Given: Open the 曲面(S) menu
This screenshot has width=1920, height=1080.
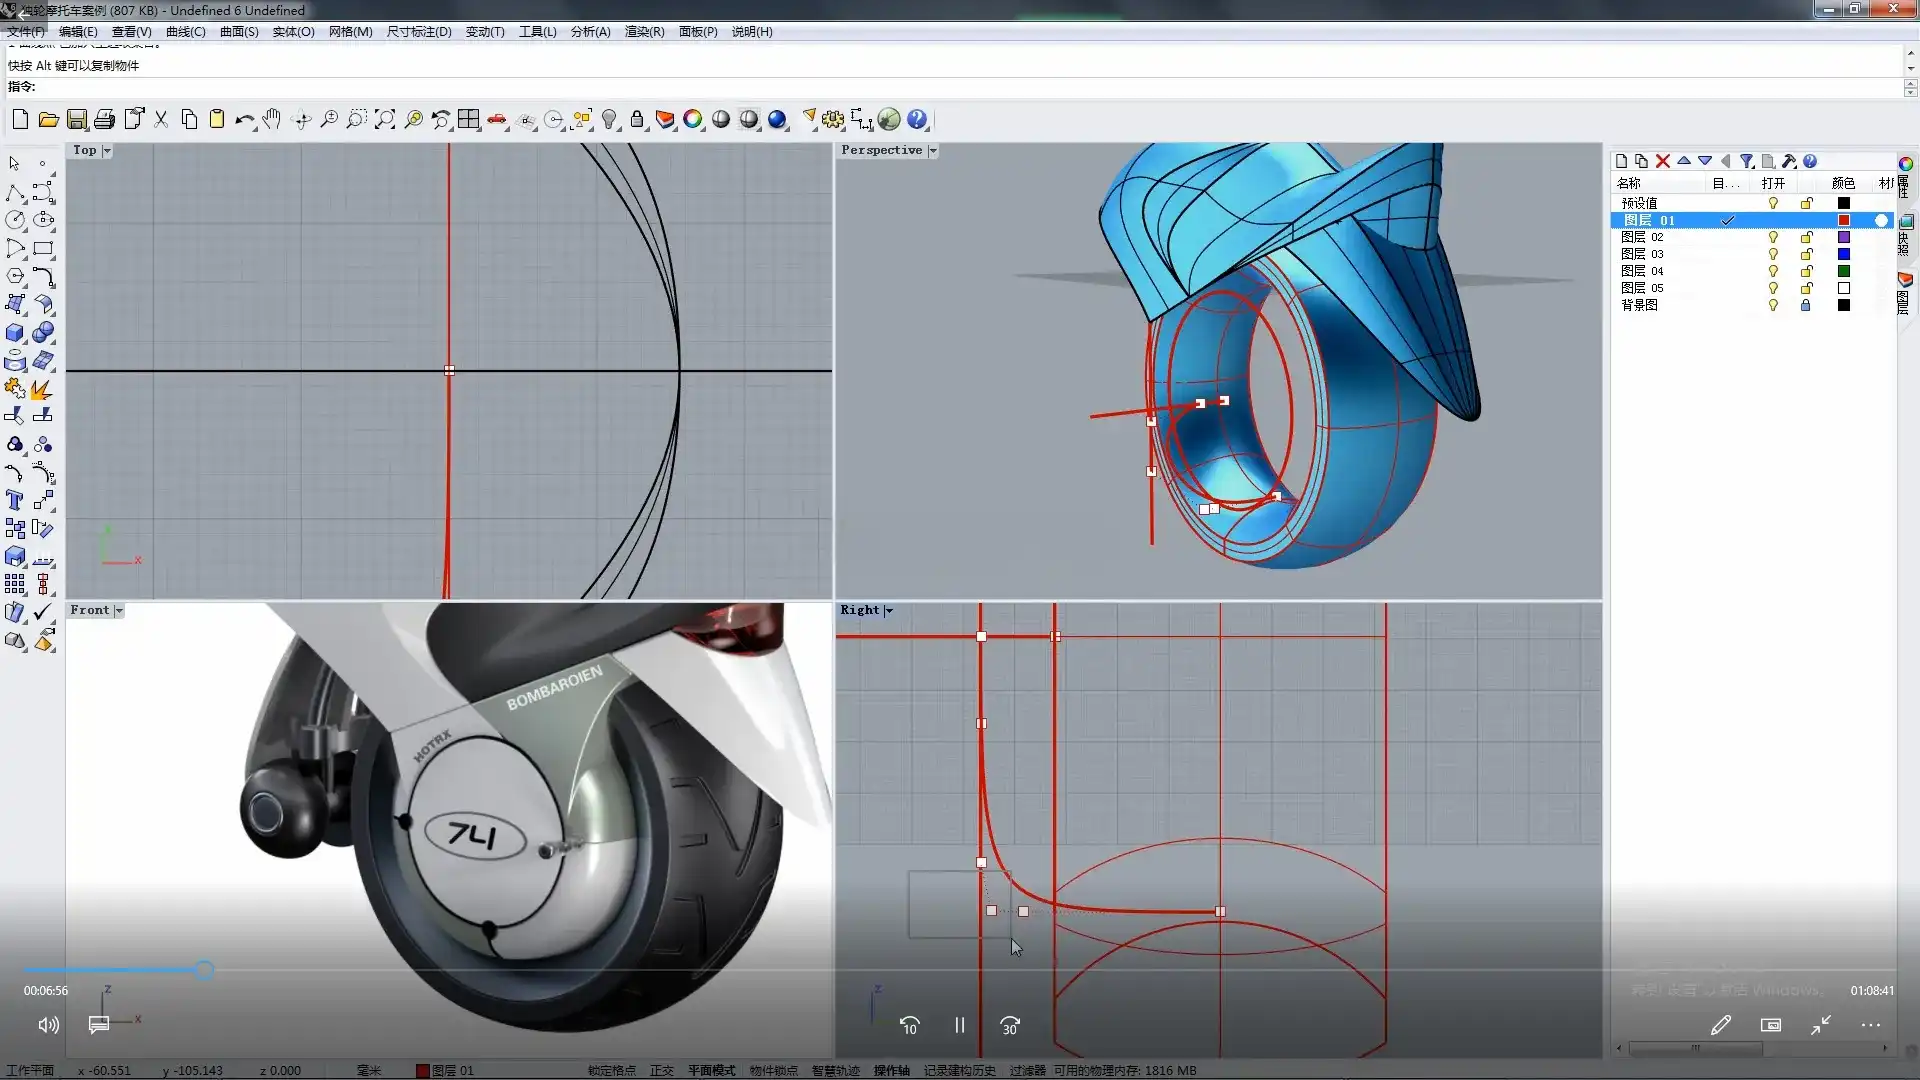Looking at the screenshot, I should [x=239, y=32].
